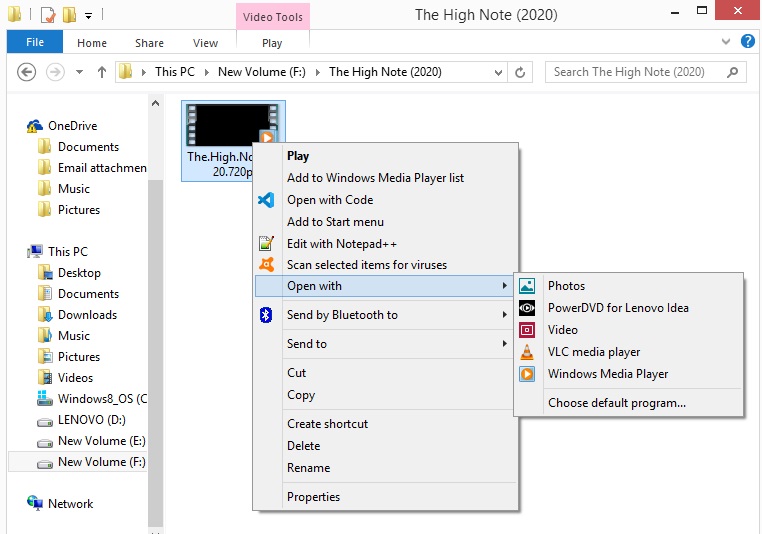Screen dimensions: 762x534
Task: Click the Back arrow button
Action: pyautogui.click(x=26, y=72)
